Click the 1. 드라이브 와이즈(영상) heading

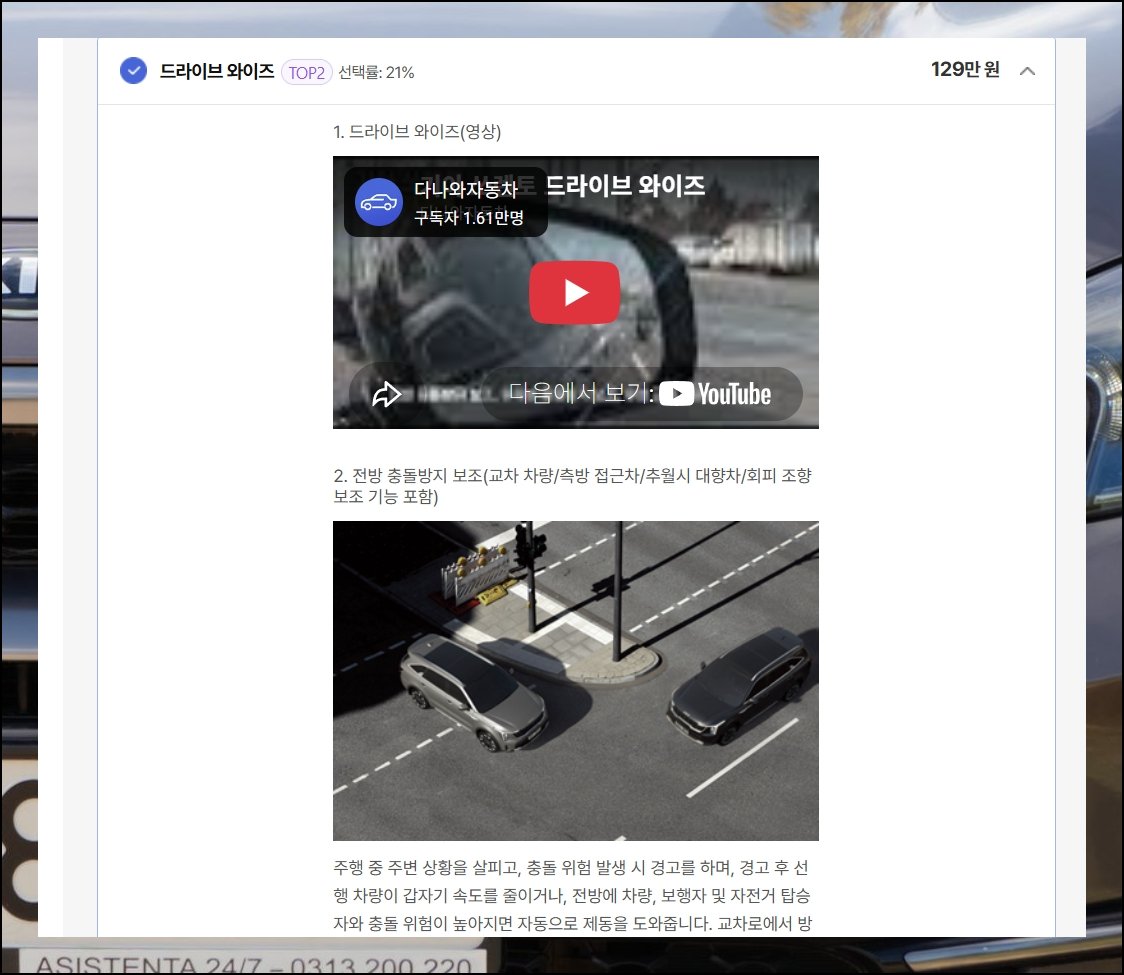417,132
